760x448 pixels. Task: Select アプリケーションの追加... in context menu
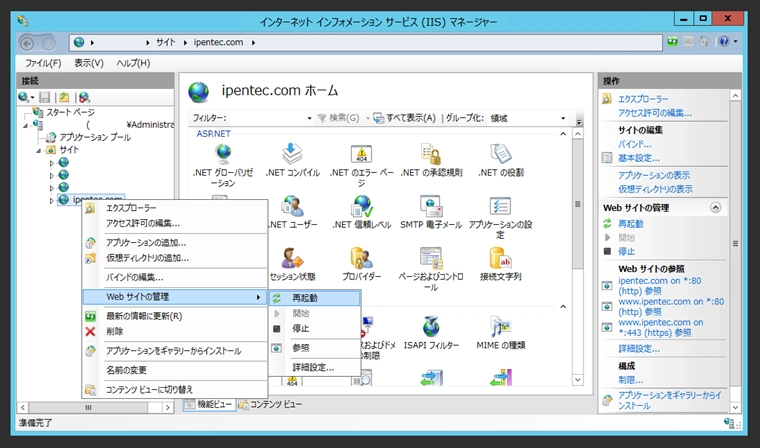(175, 243)
